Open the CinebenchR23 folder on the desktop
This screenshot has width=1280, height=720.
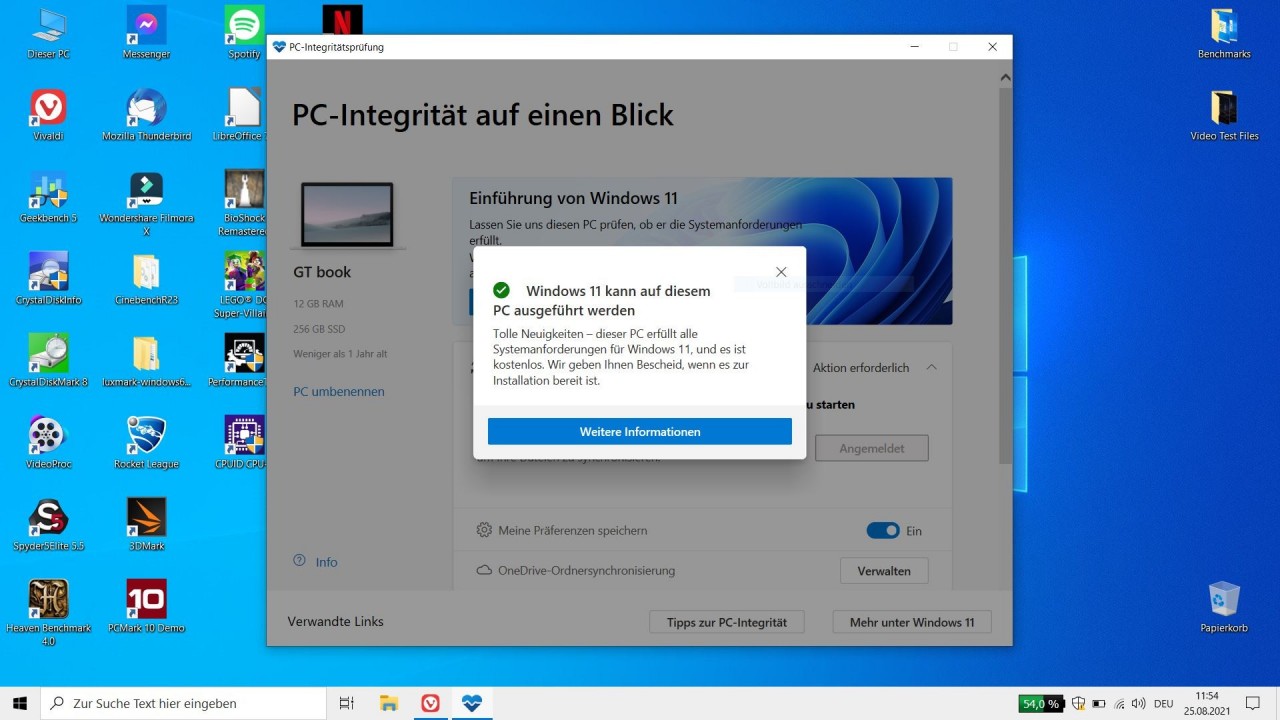[x=146, y=278]
